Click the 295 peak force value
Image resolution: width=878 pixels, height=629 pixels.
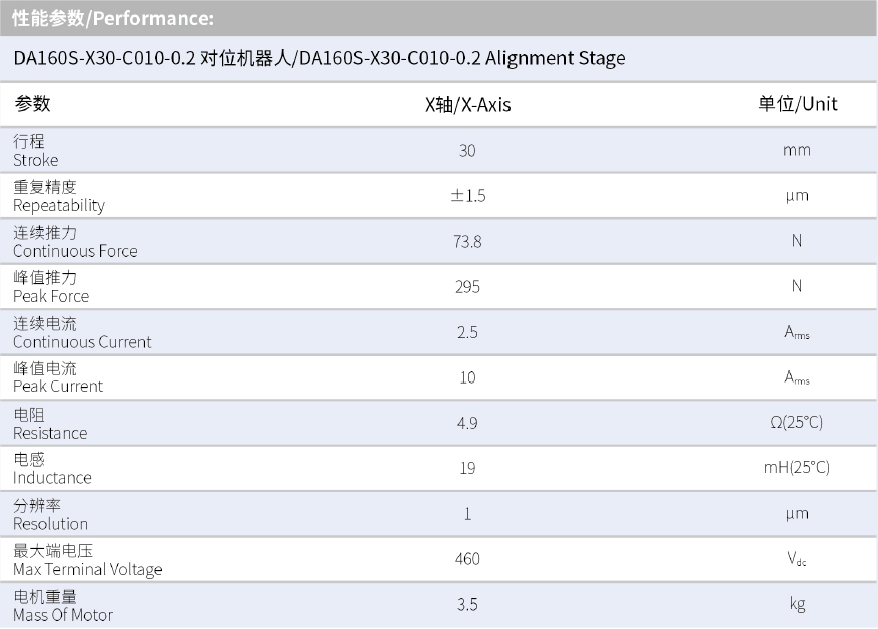[x=467, y=287]
